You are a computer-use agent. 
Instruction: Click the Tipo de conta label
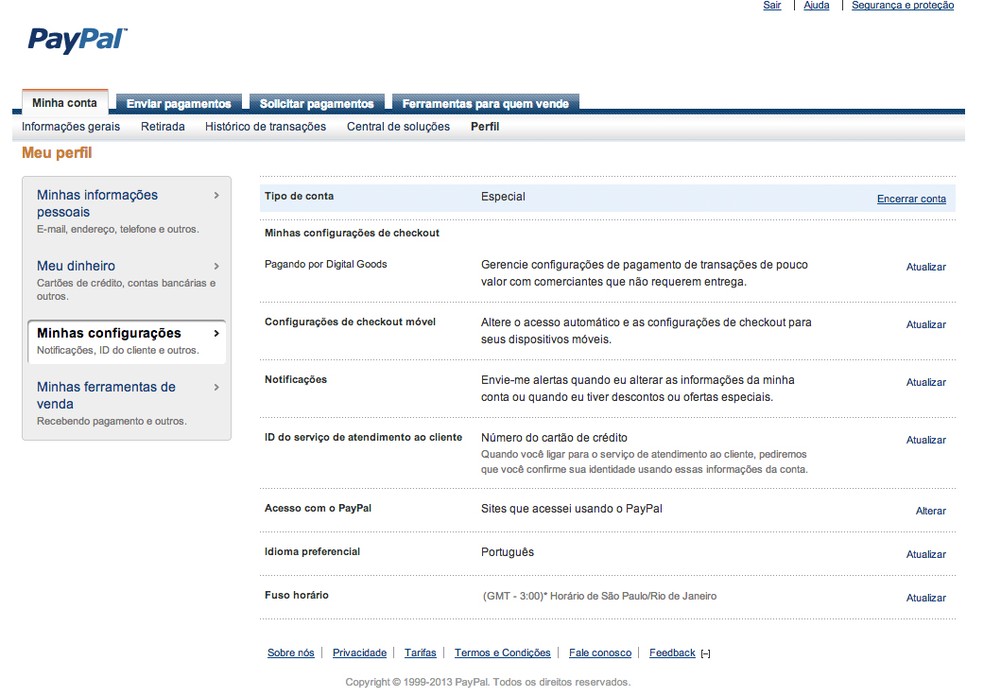pyautogui.click(x=299, y=196)
